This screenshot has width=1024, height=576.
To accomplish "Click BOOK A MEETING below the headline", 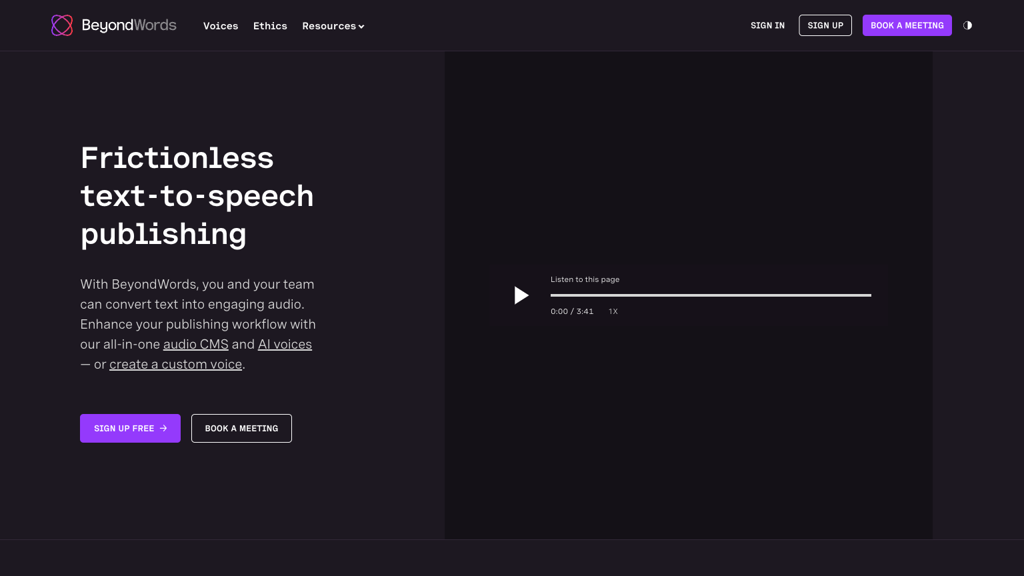I will (241, 428).
